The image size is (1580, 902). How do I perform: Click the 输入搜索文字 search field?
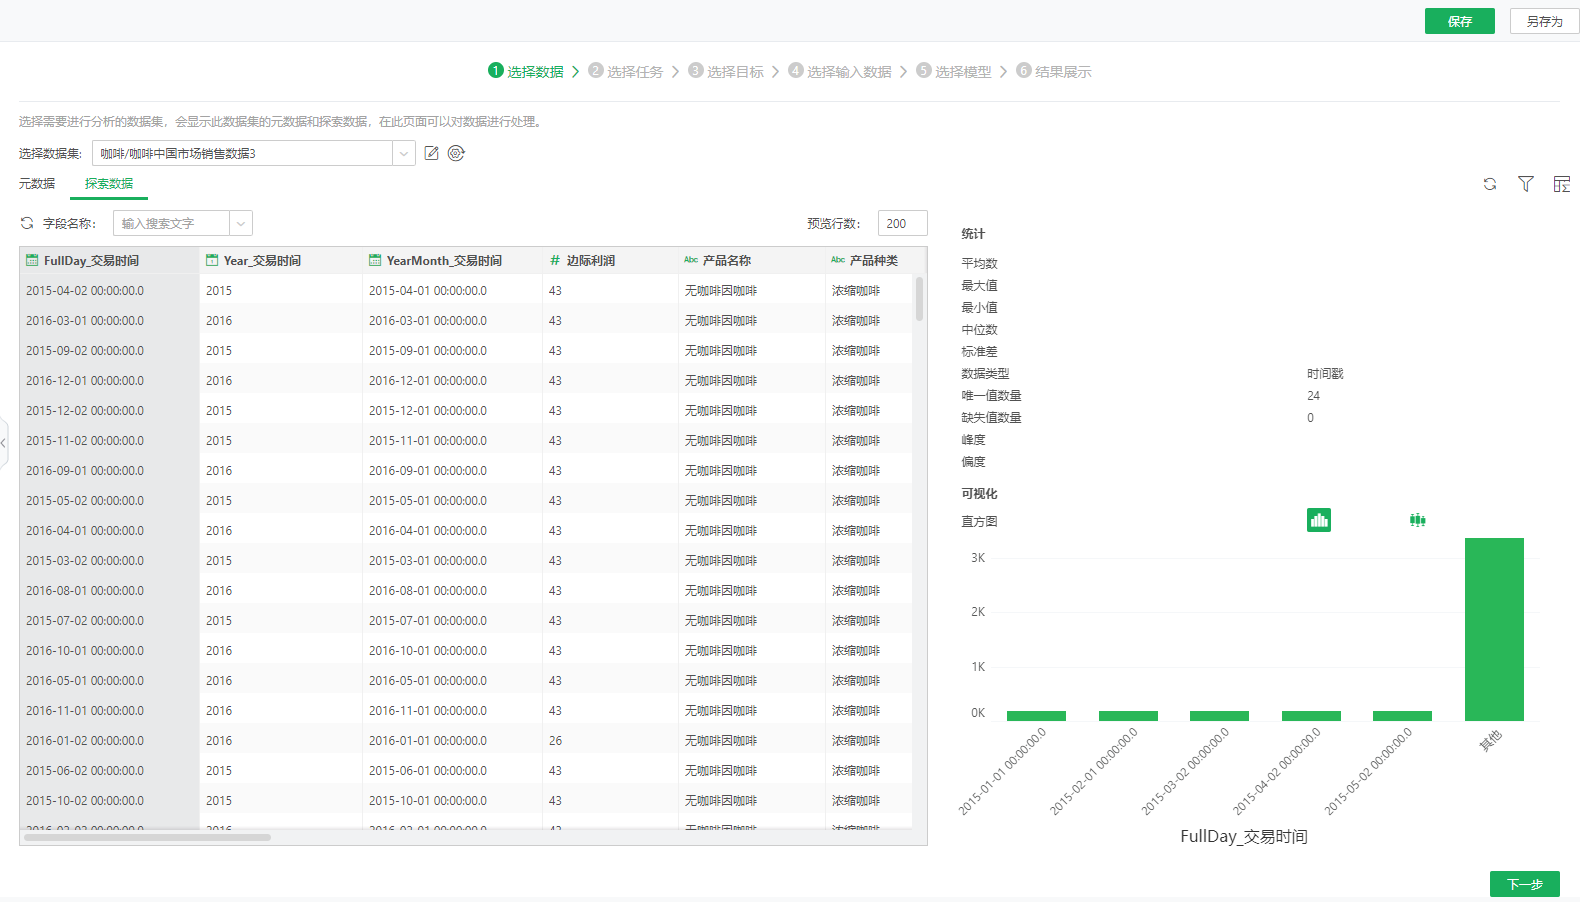pos(171,223)
